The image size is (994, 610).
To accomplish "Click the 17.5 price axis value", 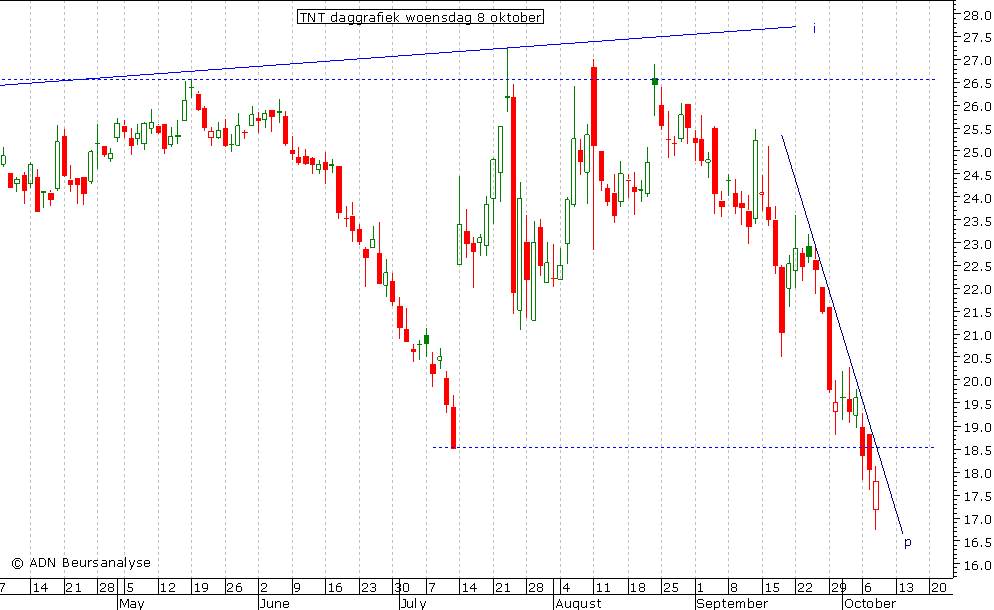I will click(x=977, y=496).
